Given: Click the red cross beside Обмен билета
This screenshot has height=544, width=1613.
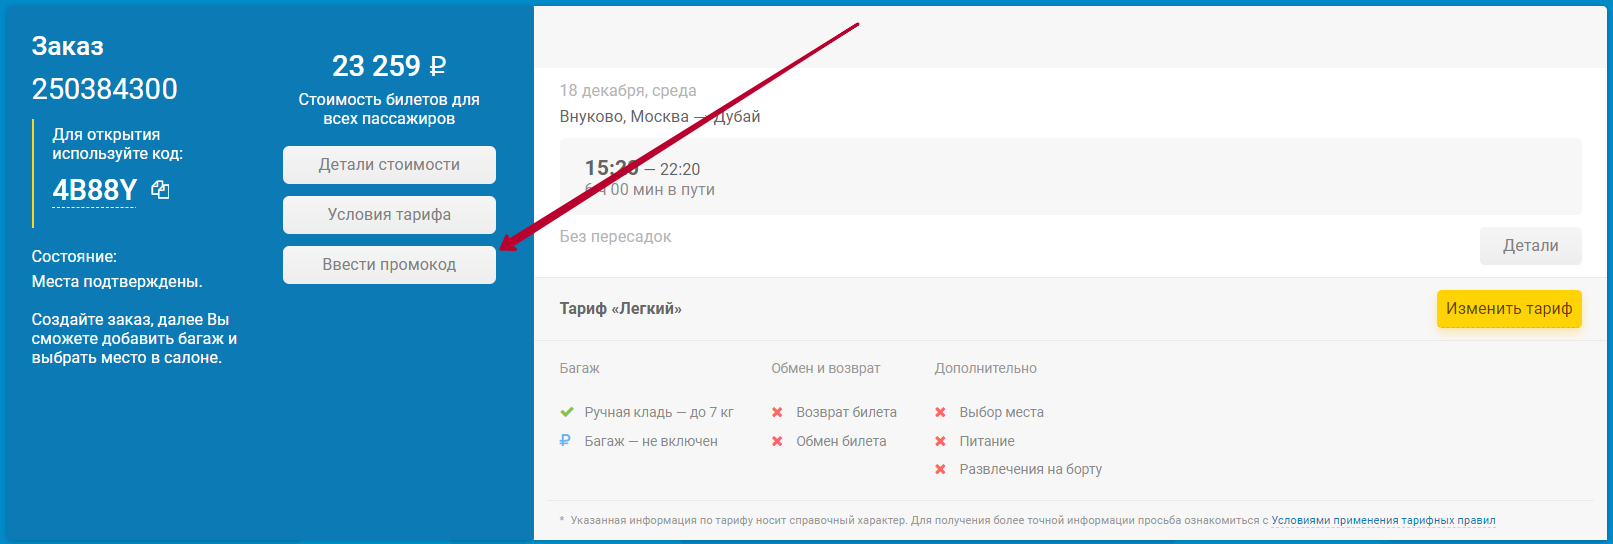Looking at the screenshot, I should click(777, 441).
